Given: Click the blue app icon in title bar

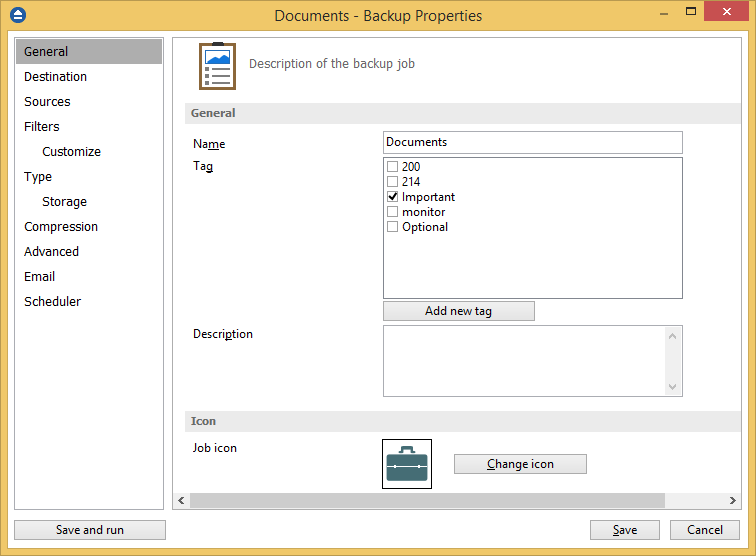Looking at the screenshot, I should 18,15.
